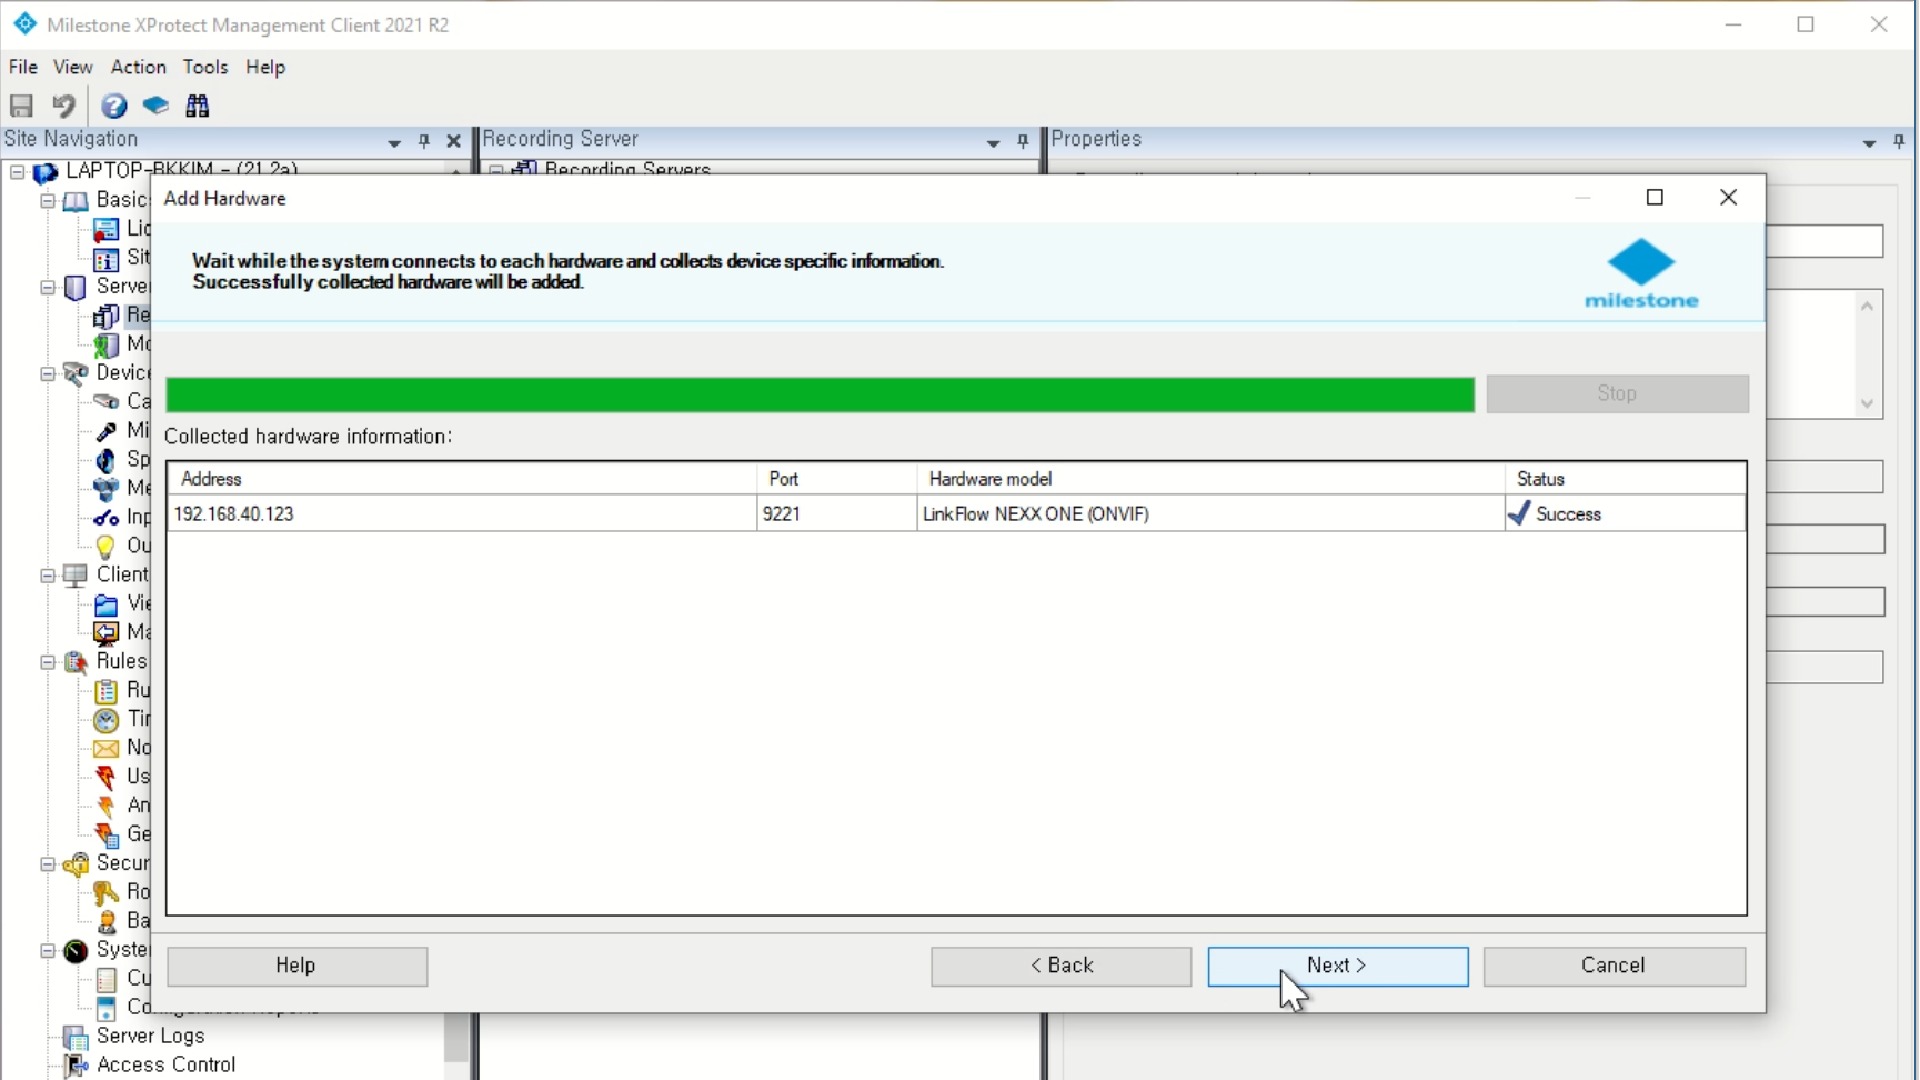Select the Metadata tree icon

click(x=106, y=489)
